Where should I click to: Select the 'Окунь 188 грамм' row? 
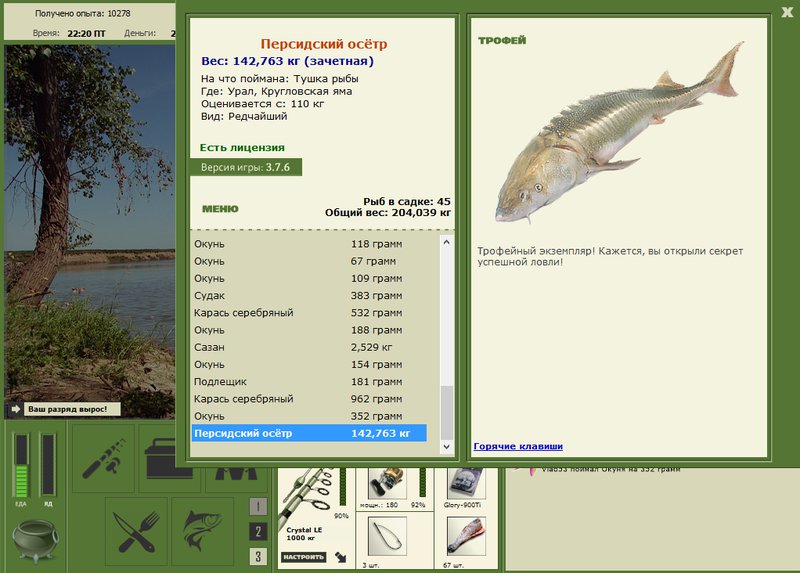click(309, 330)
